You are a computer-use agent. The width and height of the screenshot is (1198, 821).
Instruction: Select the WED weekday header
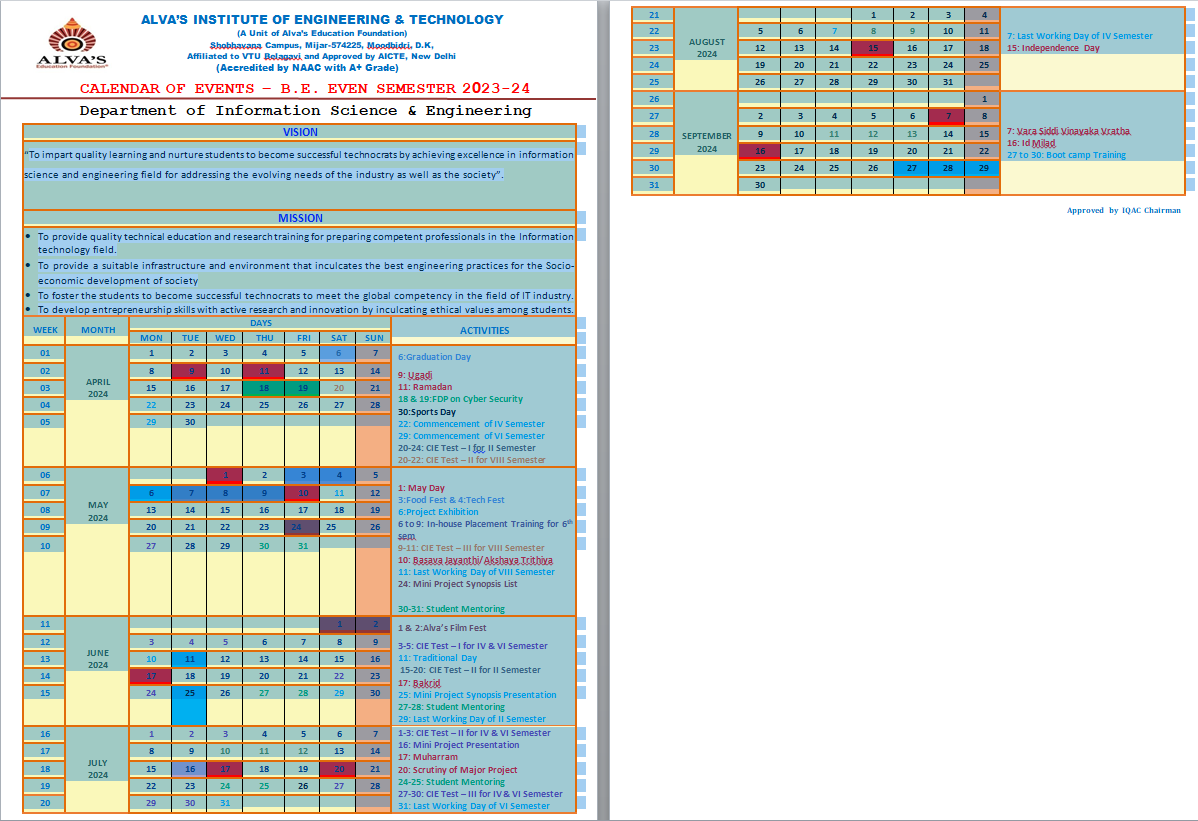225,338
